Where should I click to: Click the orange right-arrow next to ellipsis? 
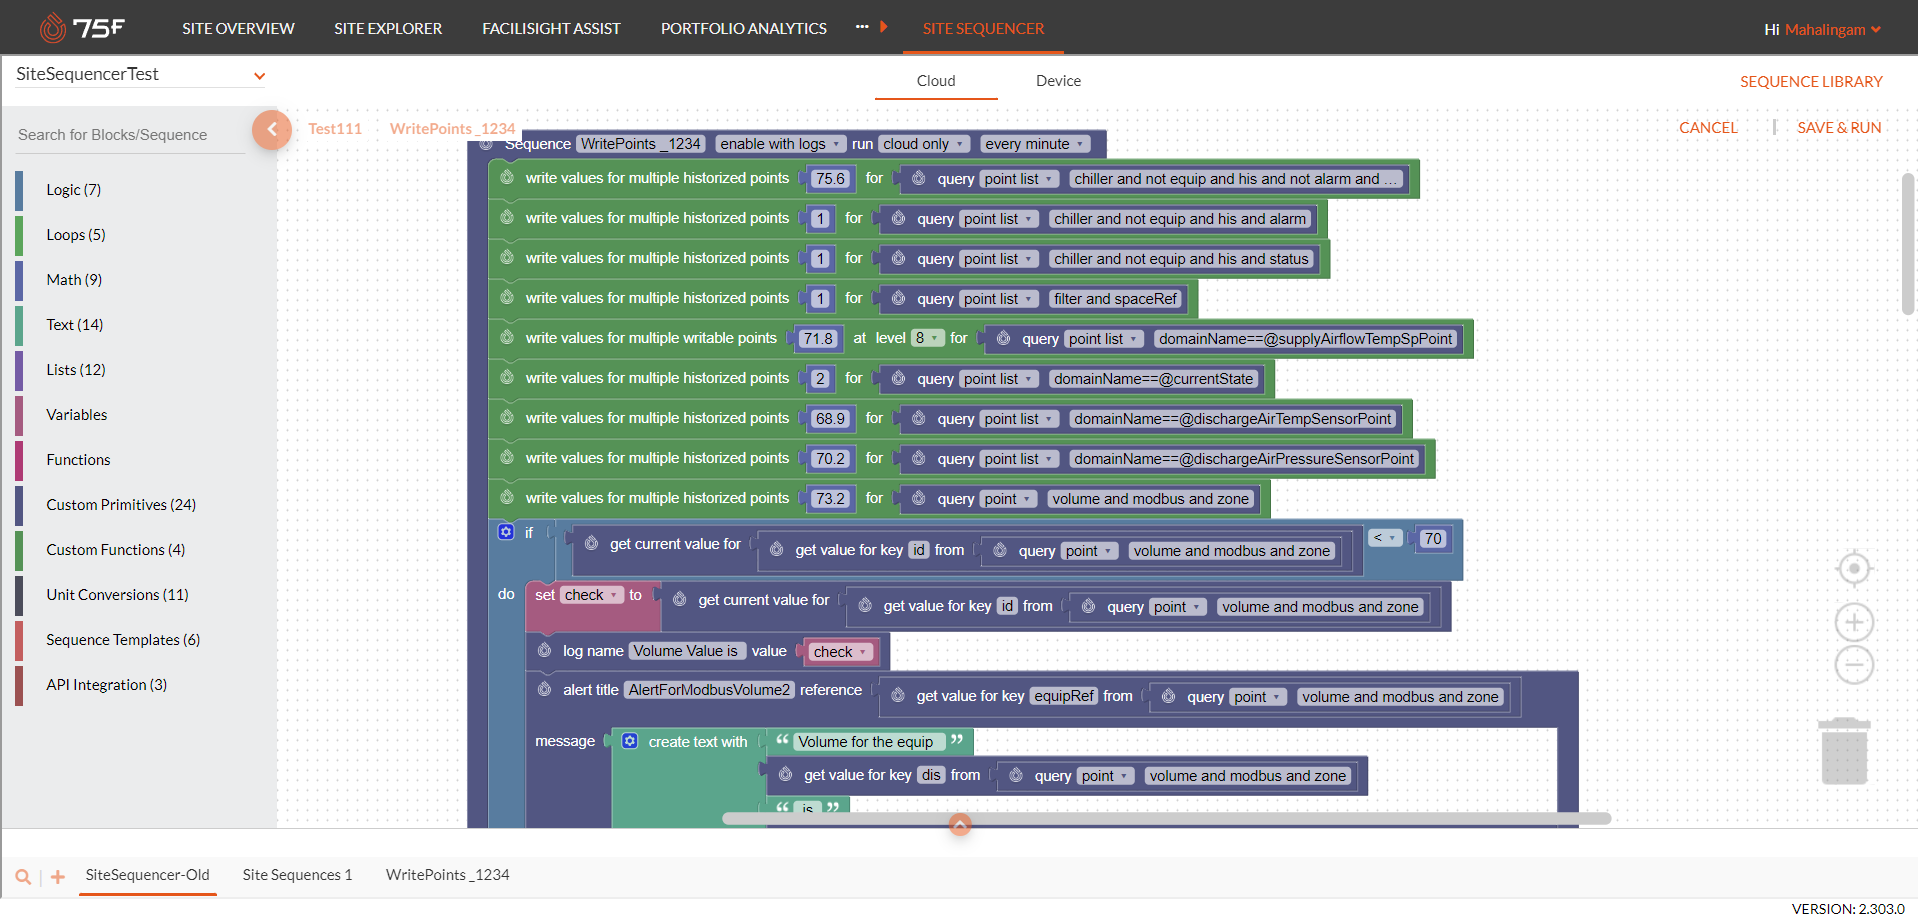pos(884,27)
